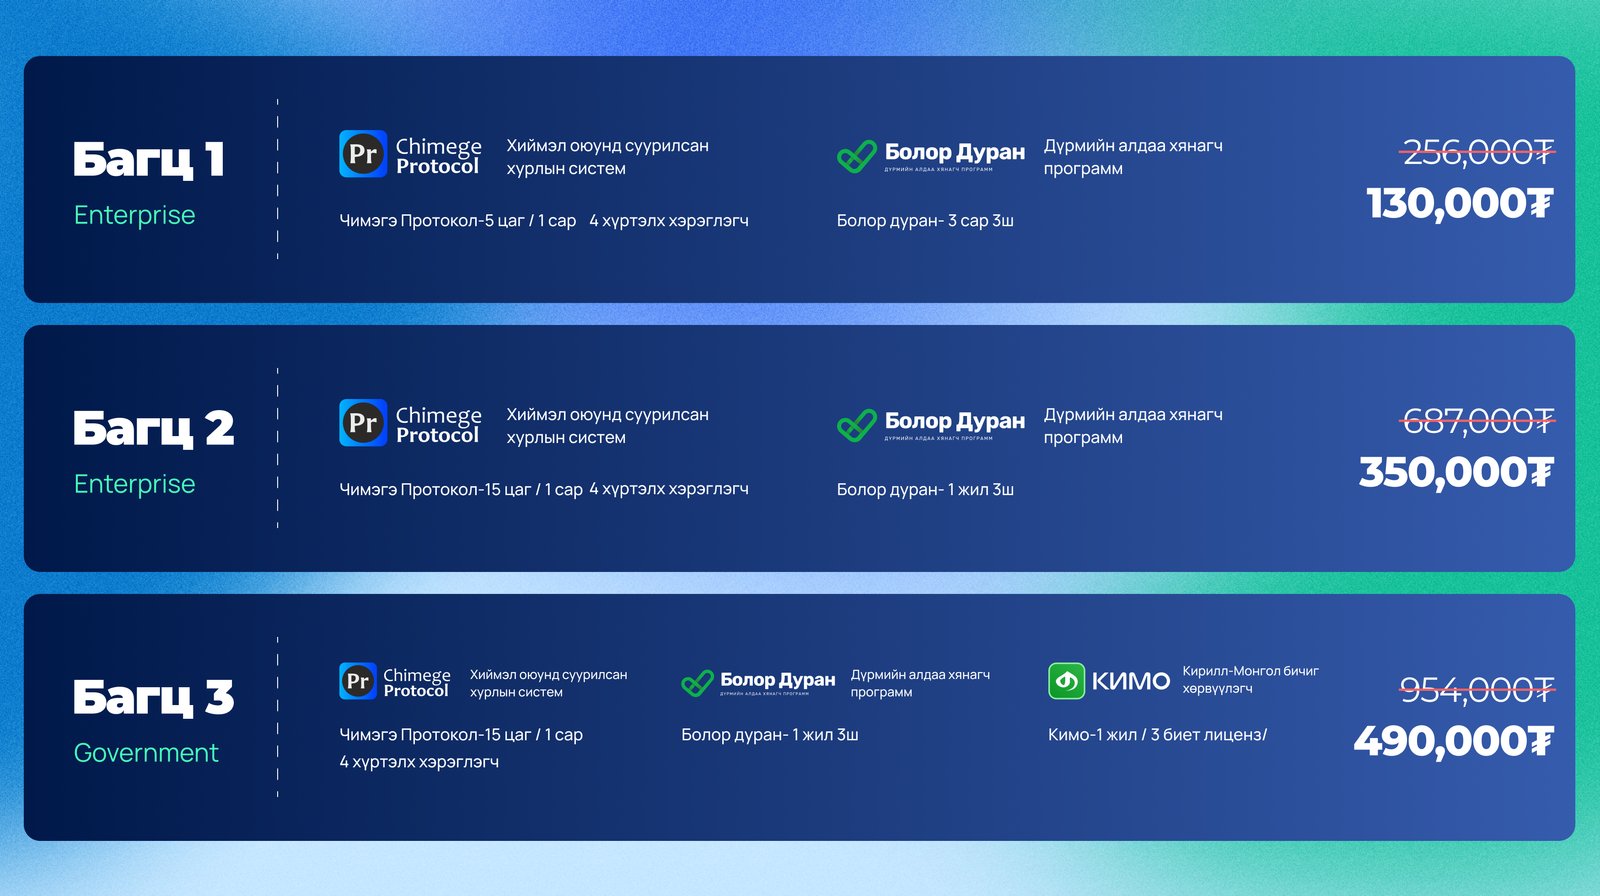1600x896 pixels.
Task: Click the 350,000₮ discounted price
Action: coord(1456,473)
